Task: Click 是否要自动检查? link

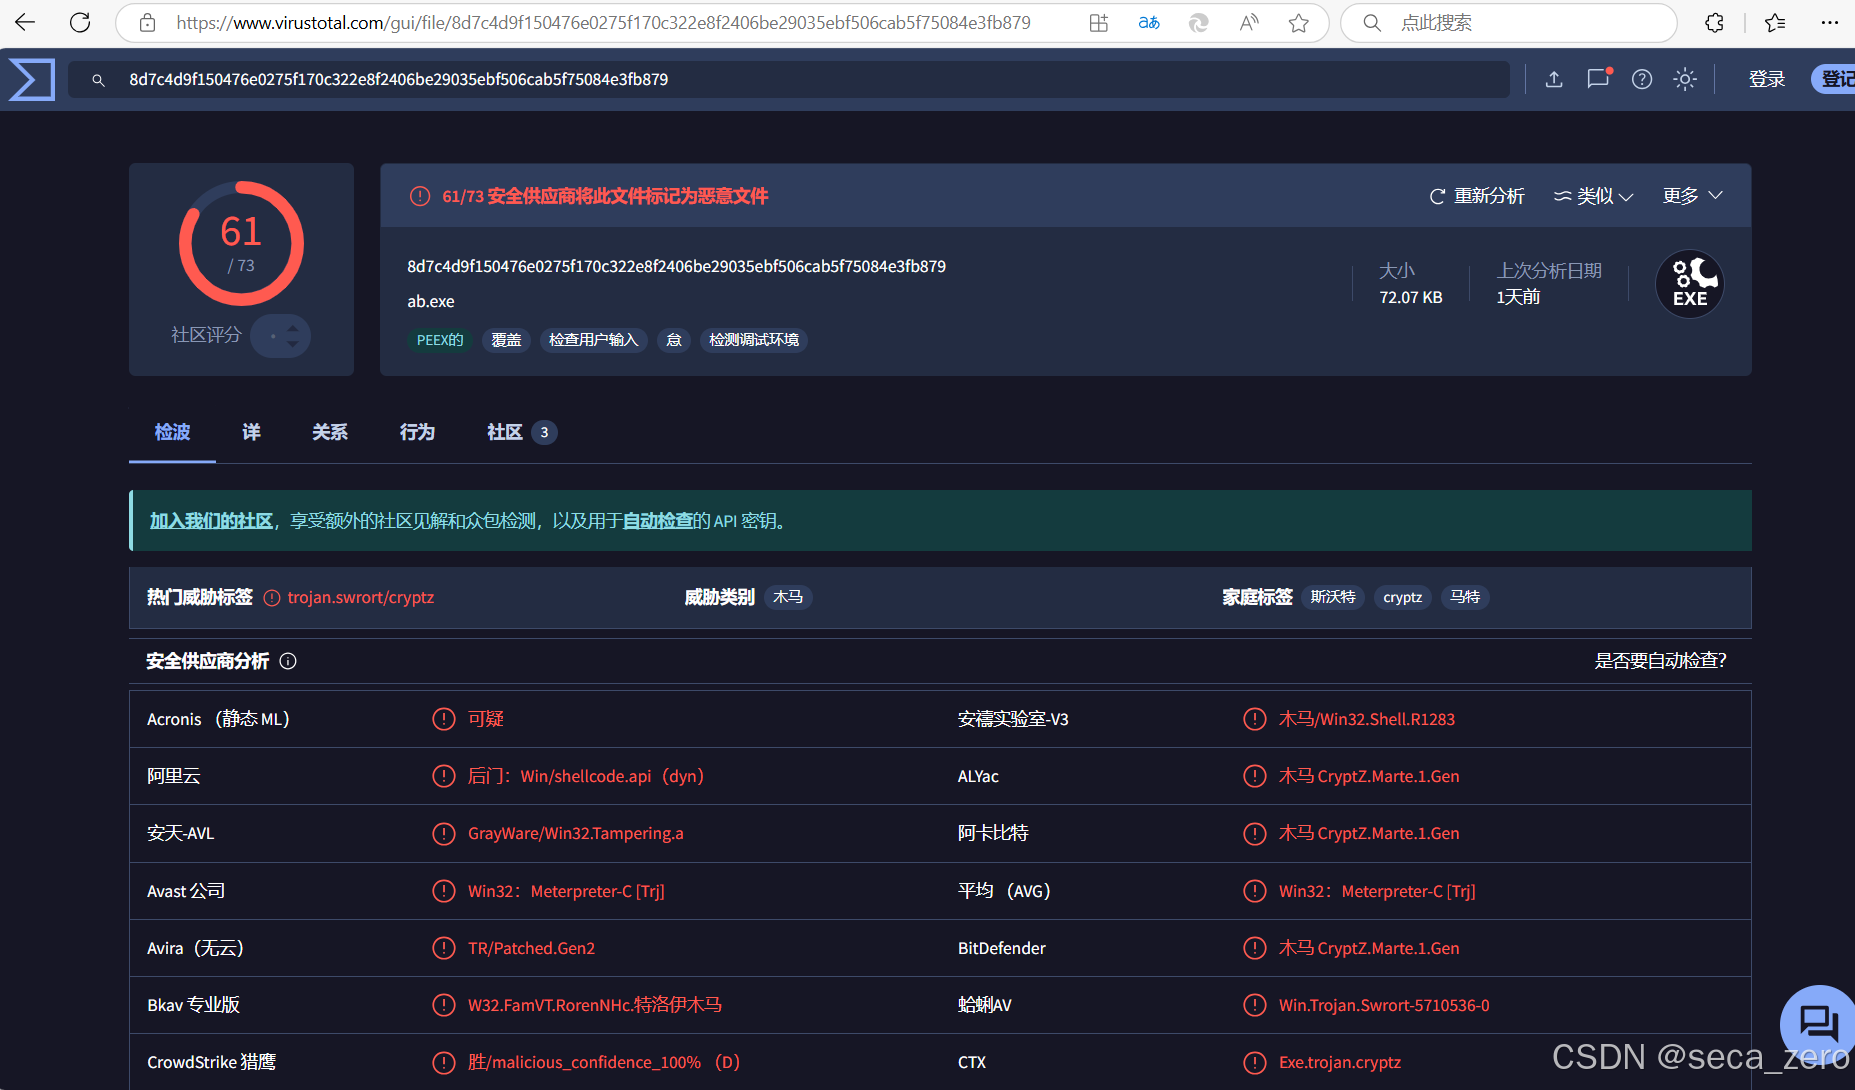Action: tap(1660, 661)
